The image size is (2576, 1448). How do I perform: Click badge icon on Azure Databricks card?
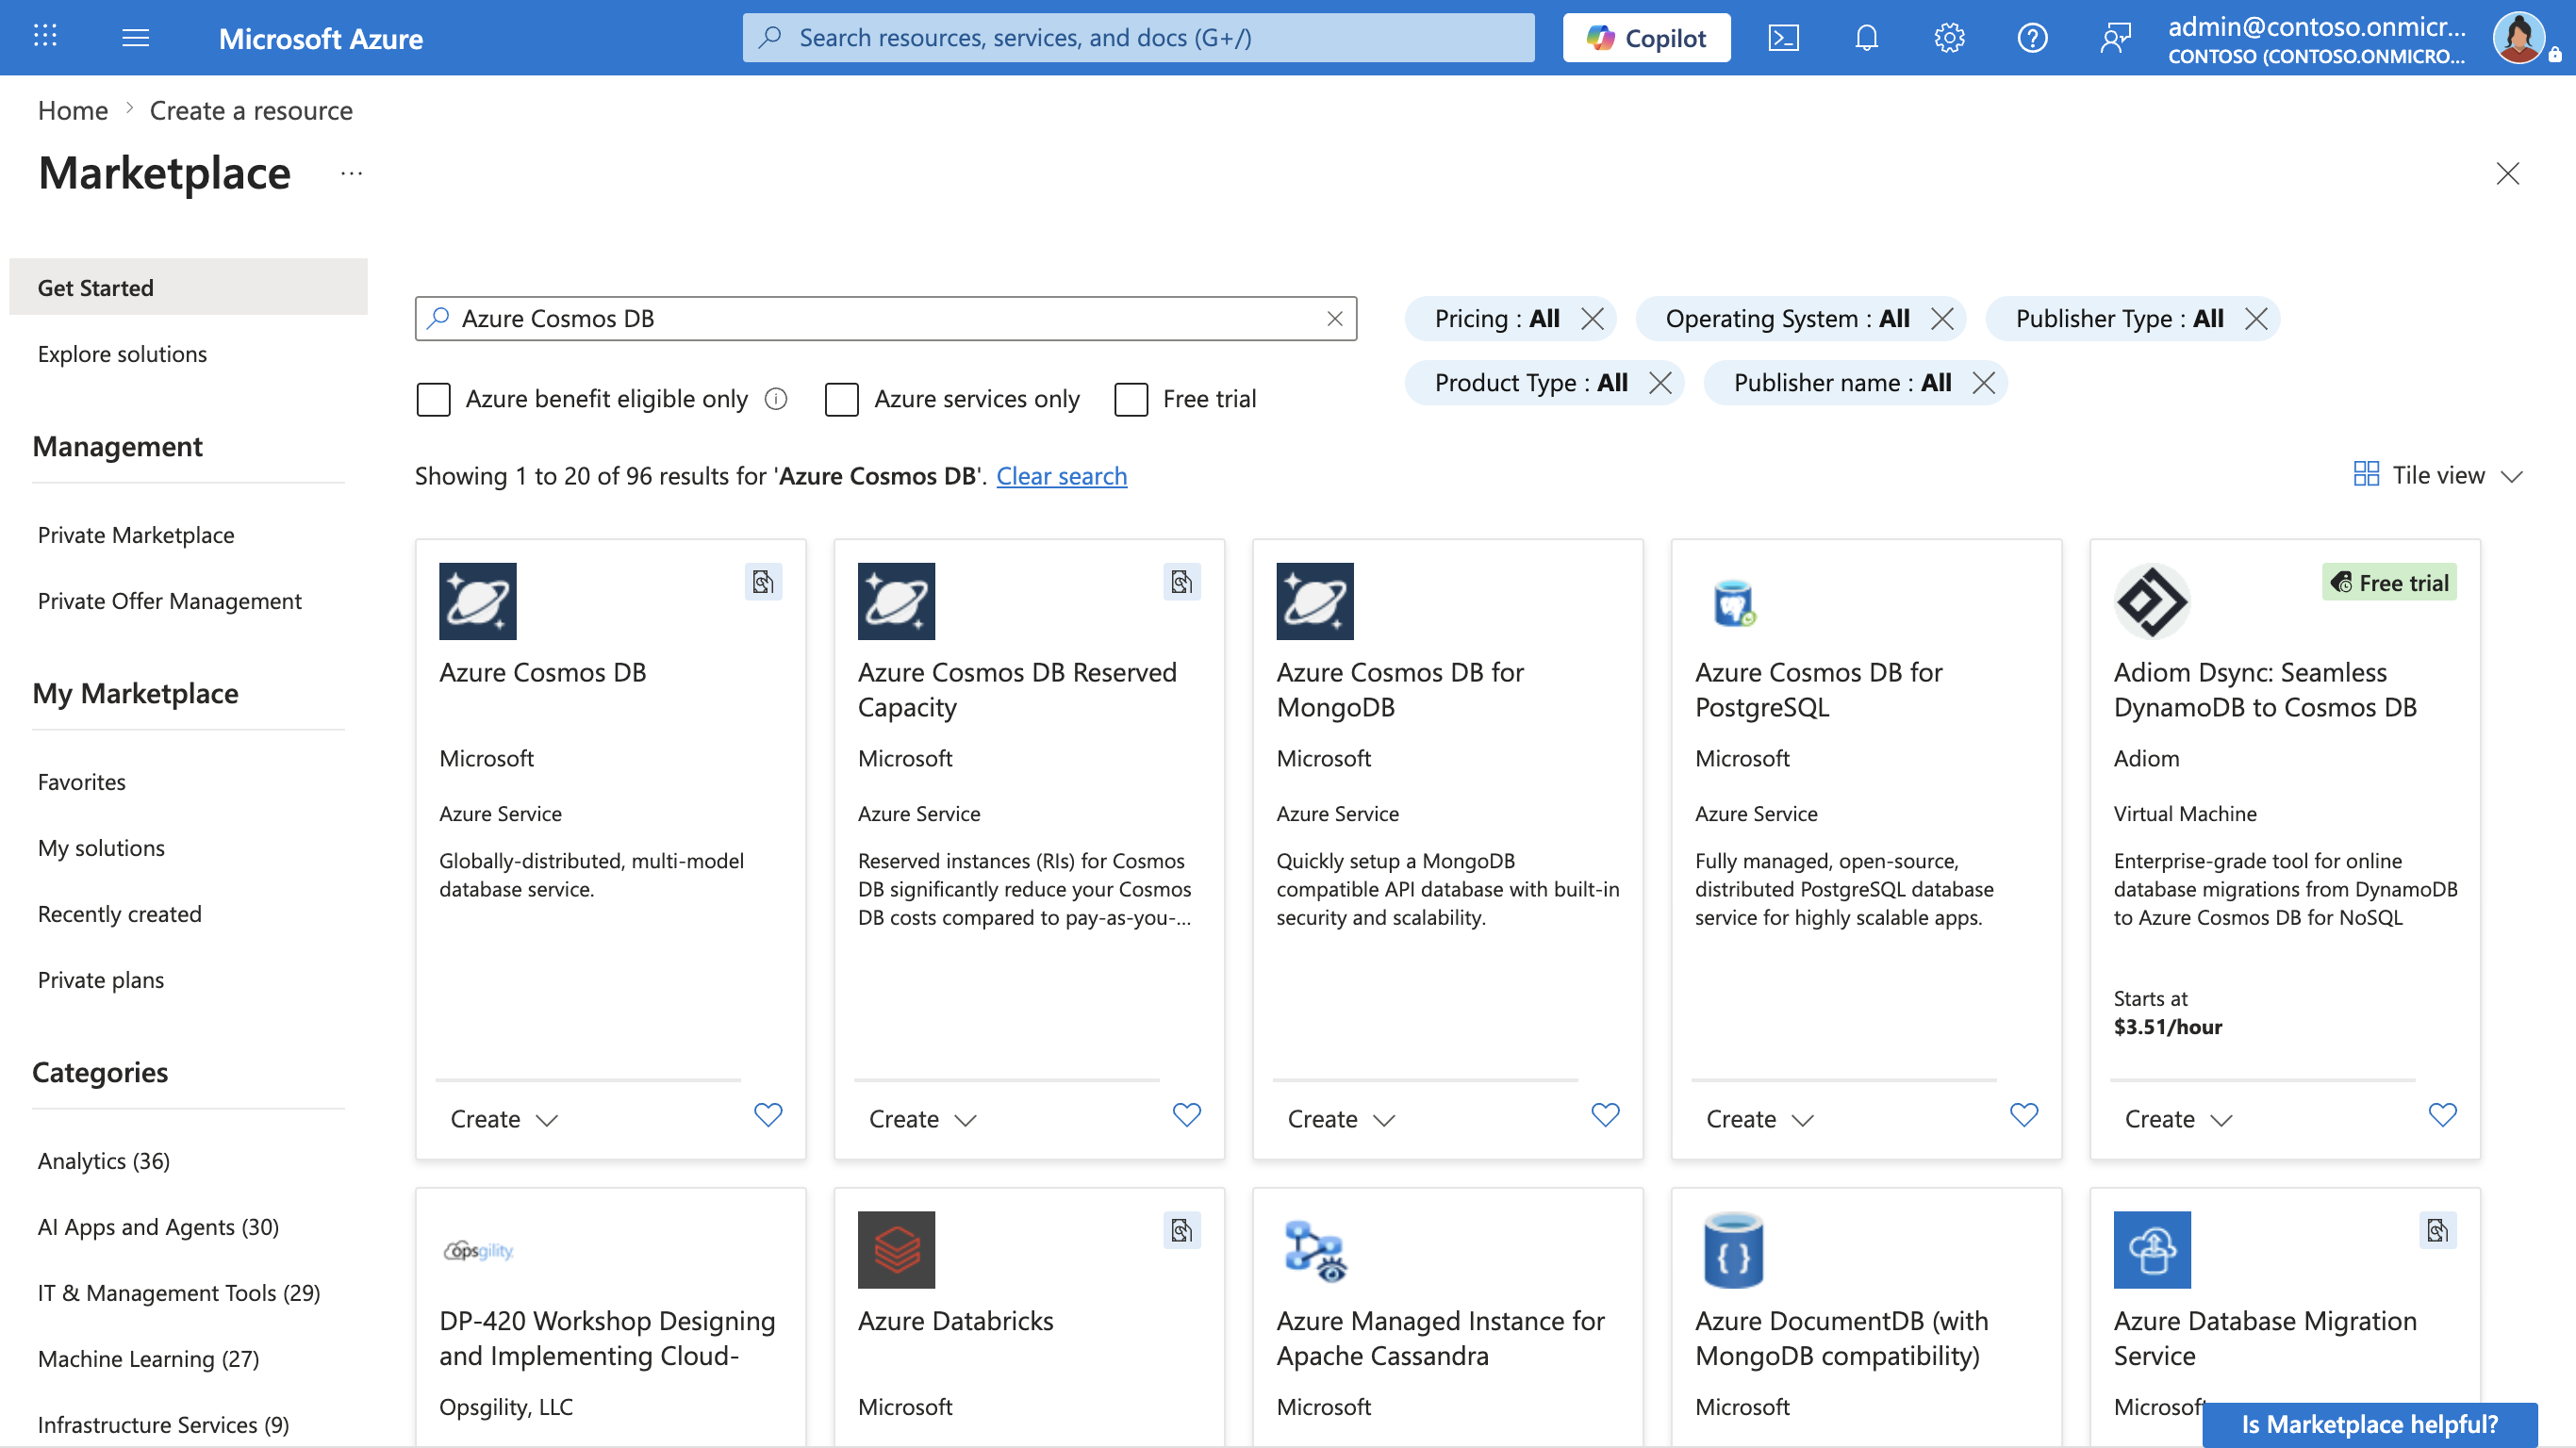pos(1182,1230)
